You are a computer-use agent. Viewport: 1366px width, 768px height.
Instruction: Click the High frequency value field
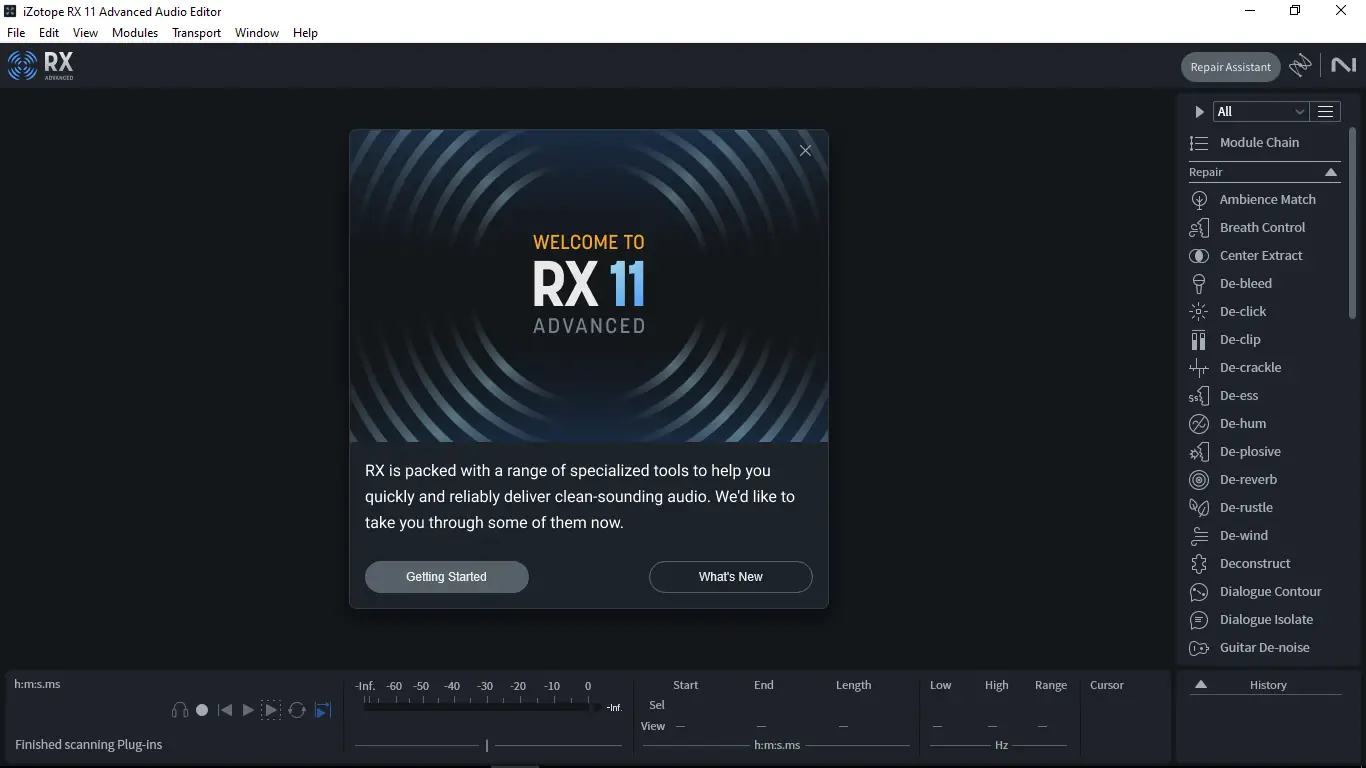[993, 726]
